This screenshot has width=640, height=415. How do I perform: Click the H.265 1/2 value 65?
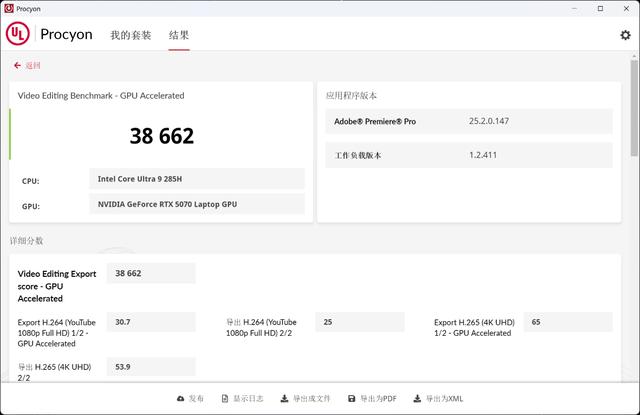(x=568, y=322)
